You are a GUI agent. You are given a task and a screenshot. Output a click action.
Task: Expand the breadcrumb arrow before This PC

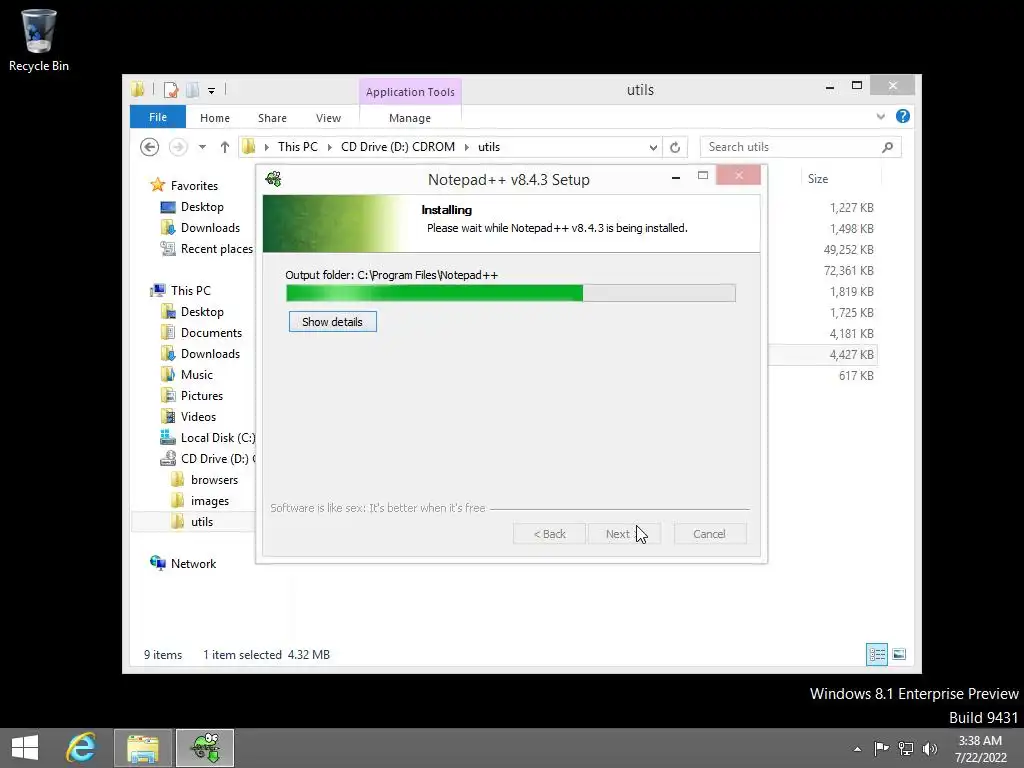click(x=266, y=147)
